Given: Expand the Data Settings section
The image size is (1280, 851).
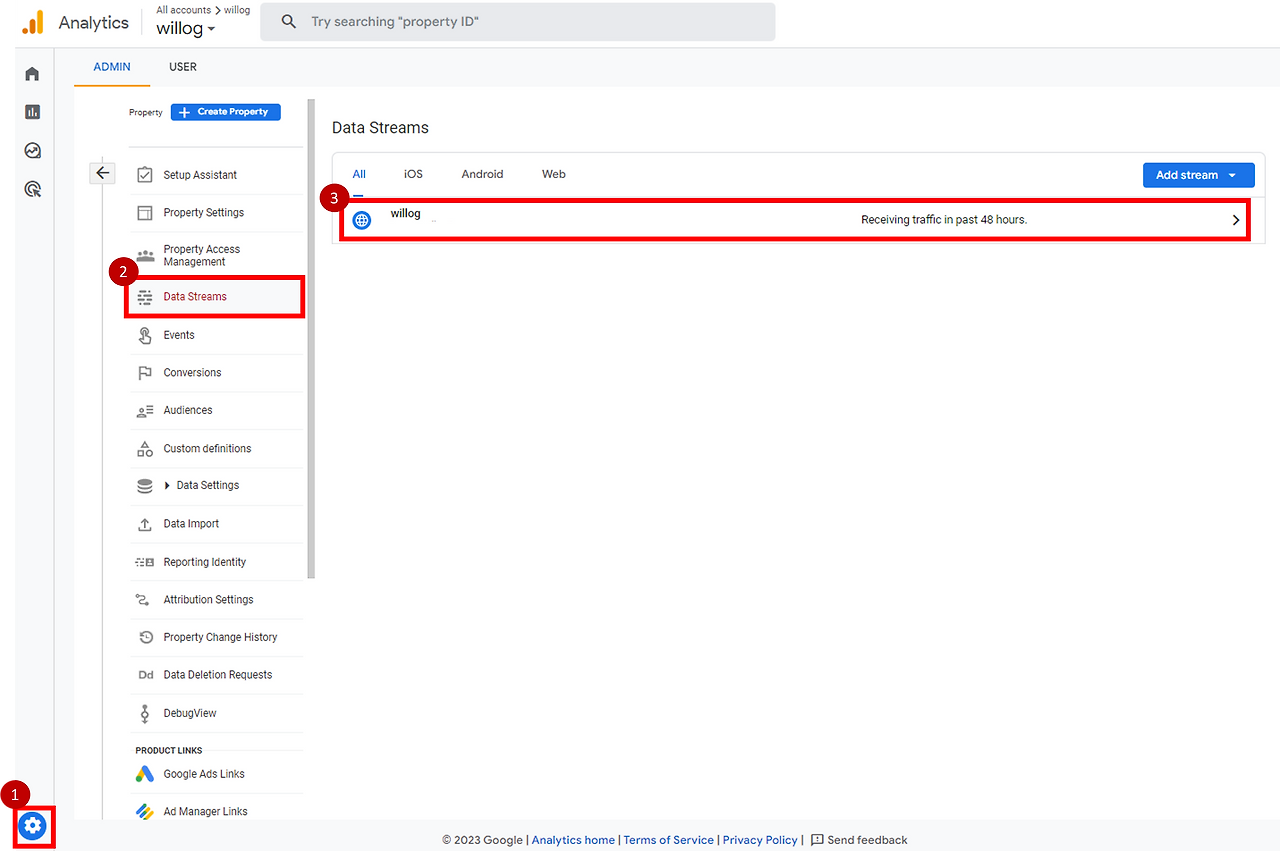Looking at the screenshot, I should 167,486.
